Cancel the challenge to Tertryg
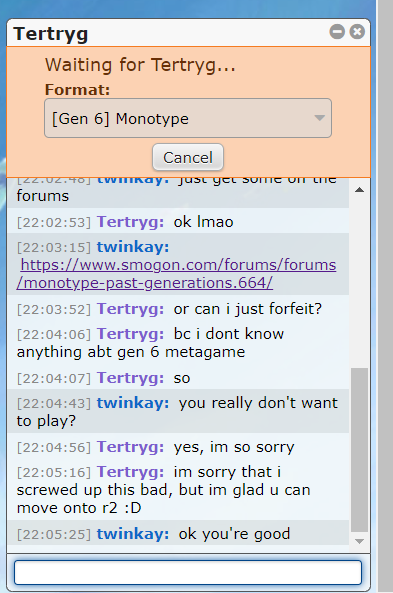This screenshot has height=593, width=393. coord(188,157)
